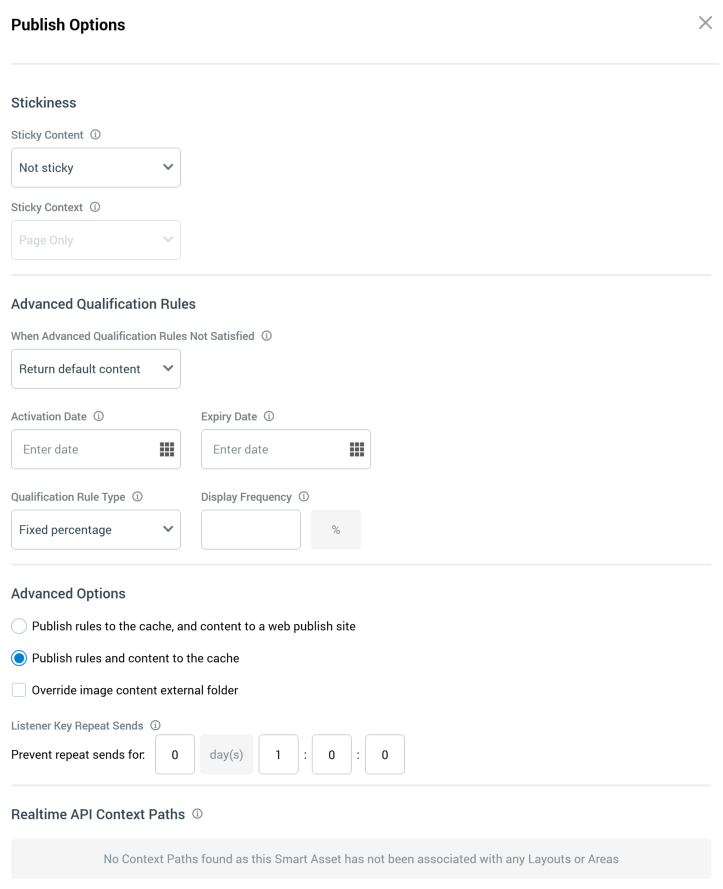Screen dimensions: 723x889
Task: Click info icon for Realtime API Context Paths
Action: click(197, 814)
